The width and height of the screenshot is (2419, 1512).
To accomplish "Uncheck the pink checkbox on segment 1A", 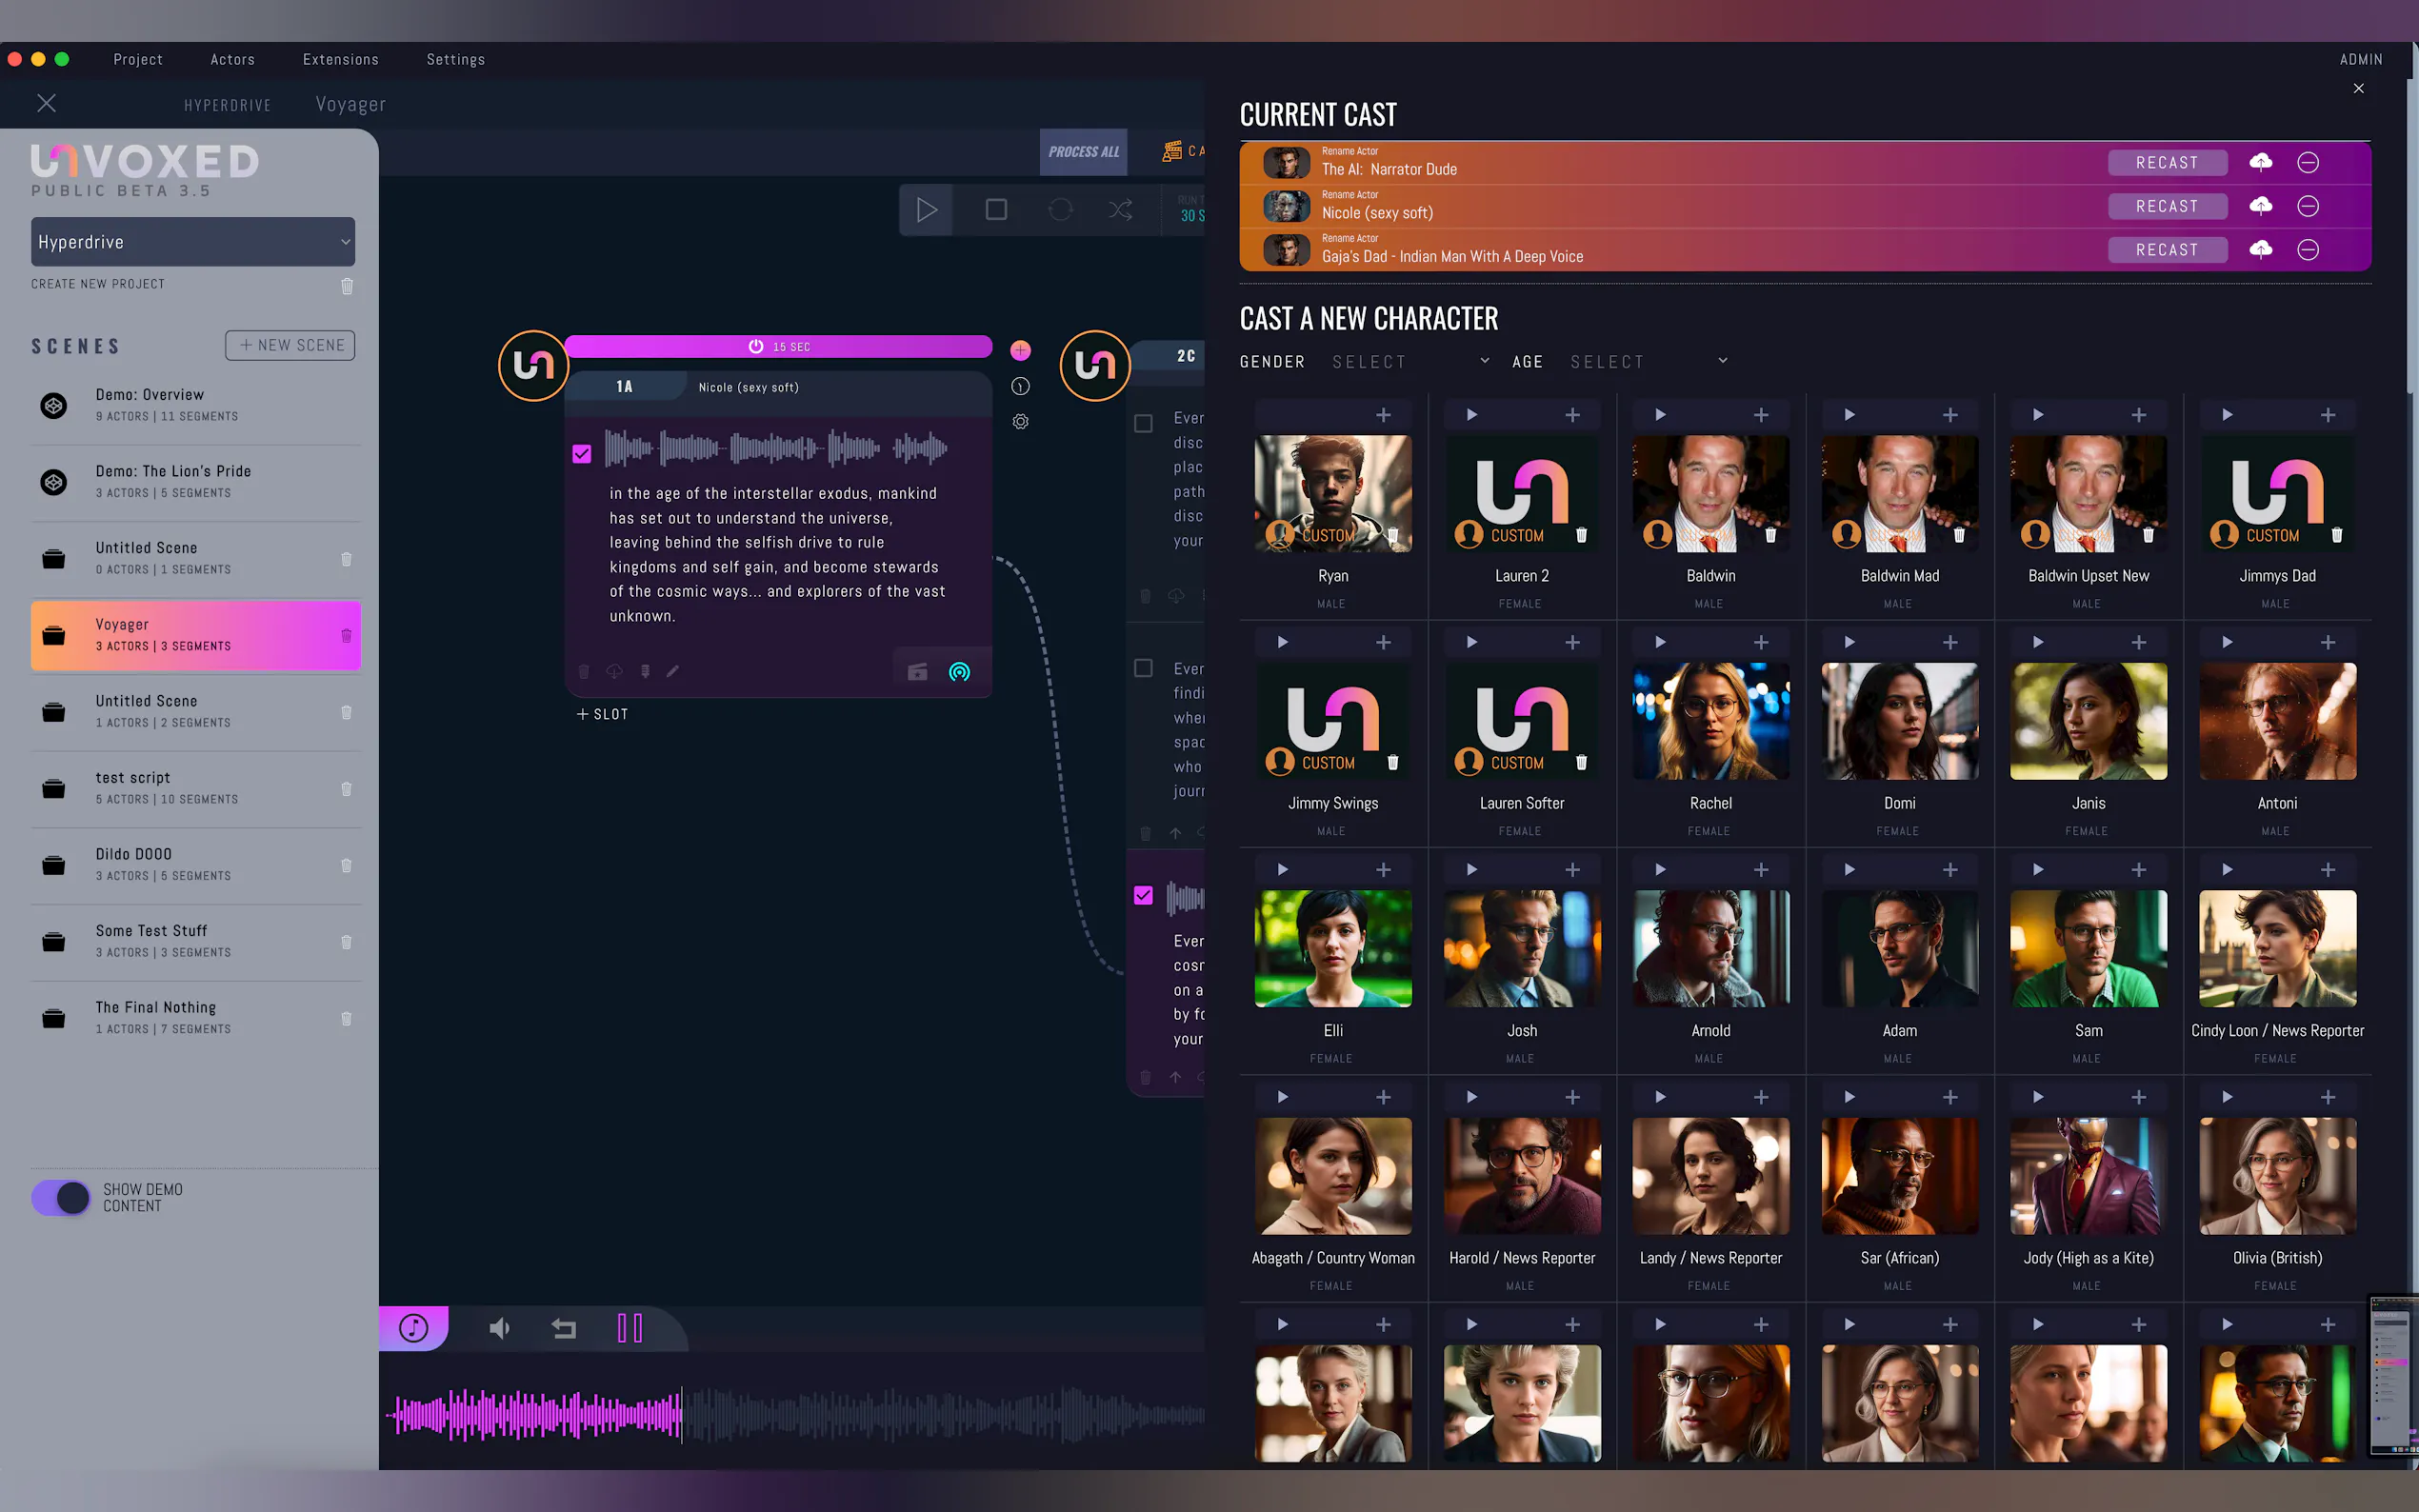I will coord(582,454).
